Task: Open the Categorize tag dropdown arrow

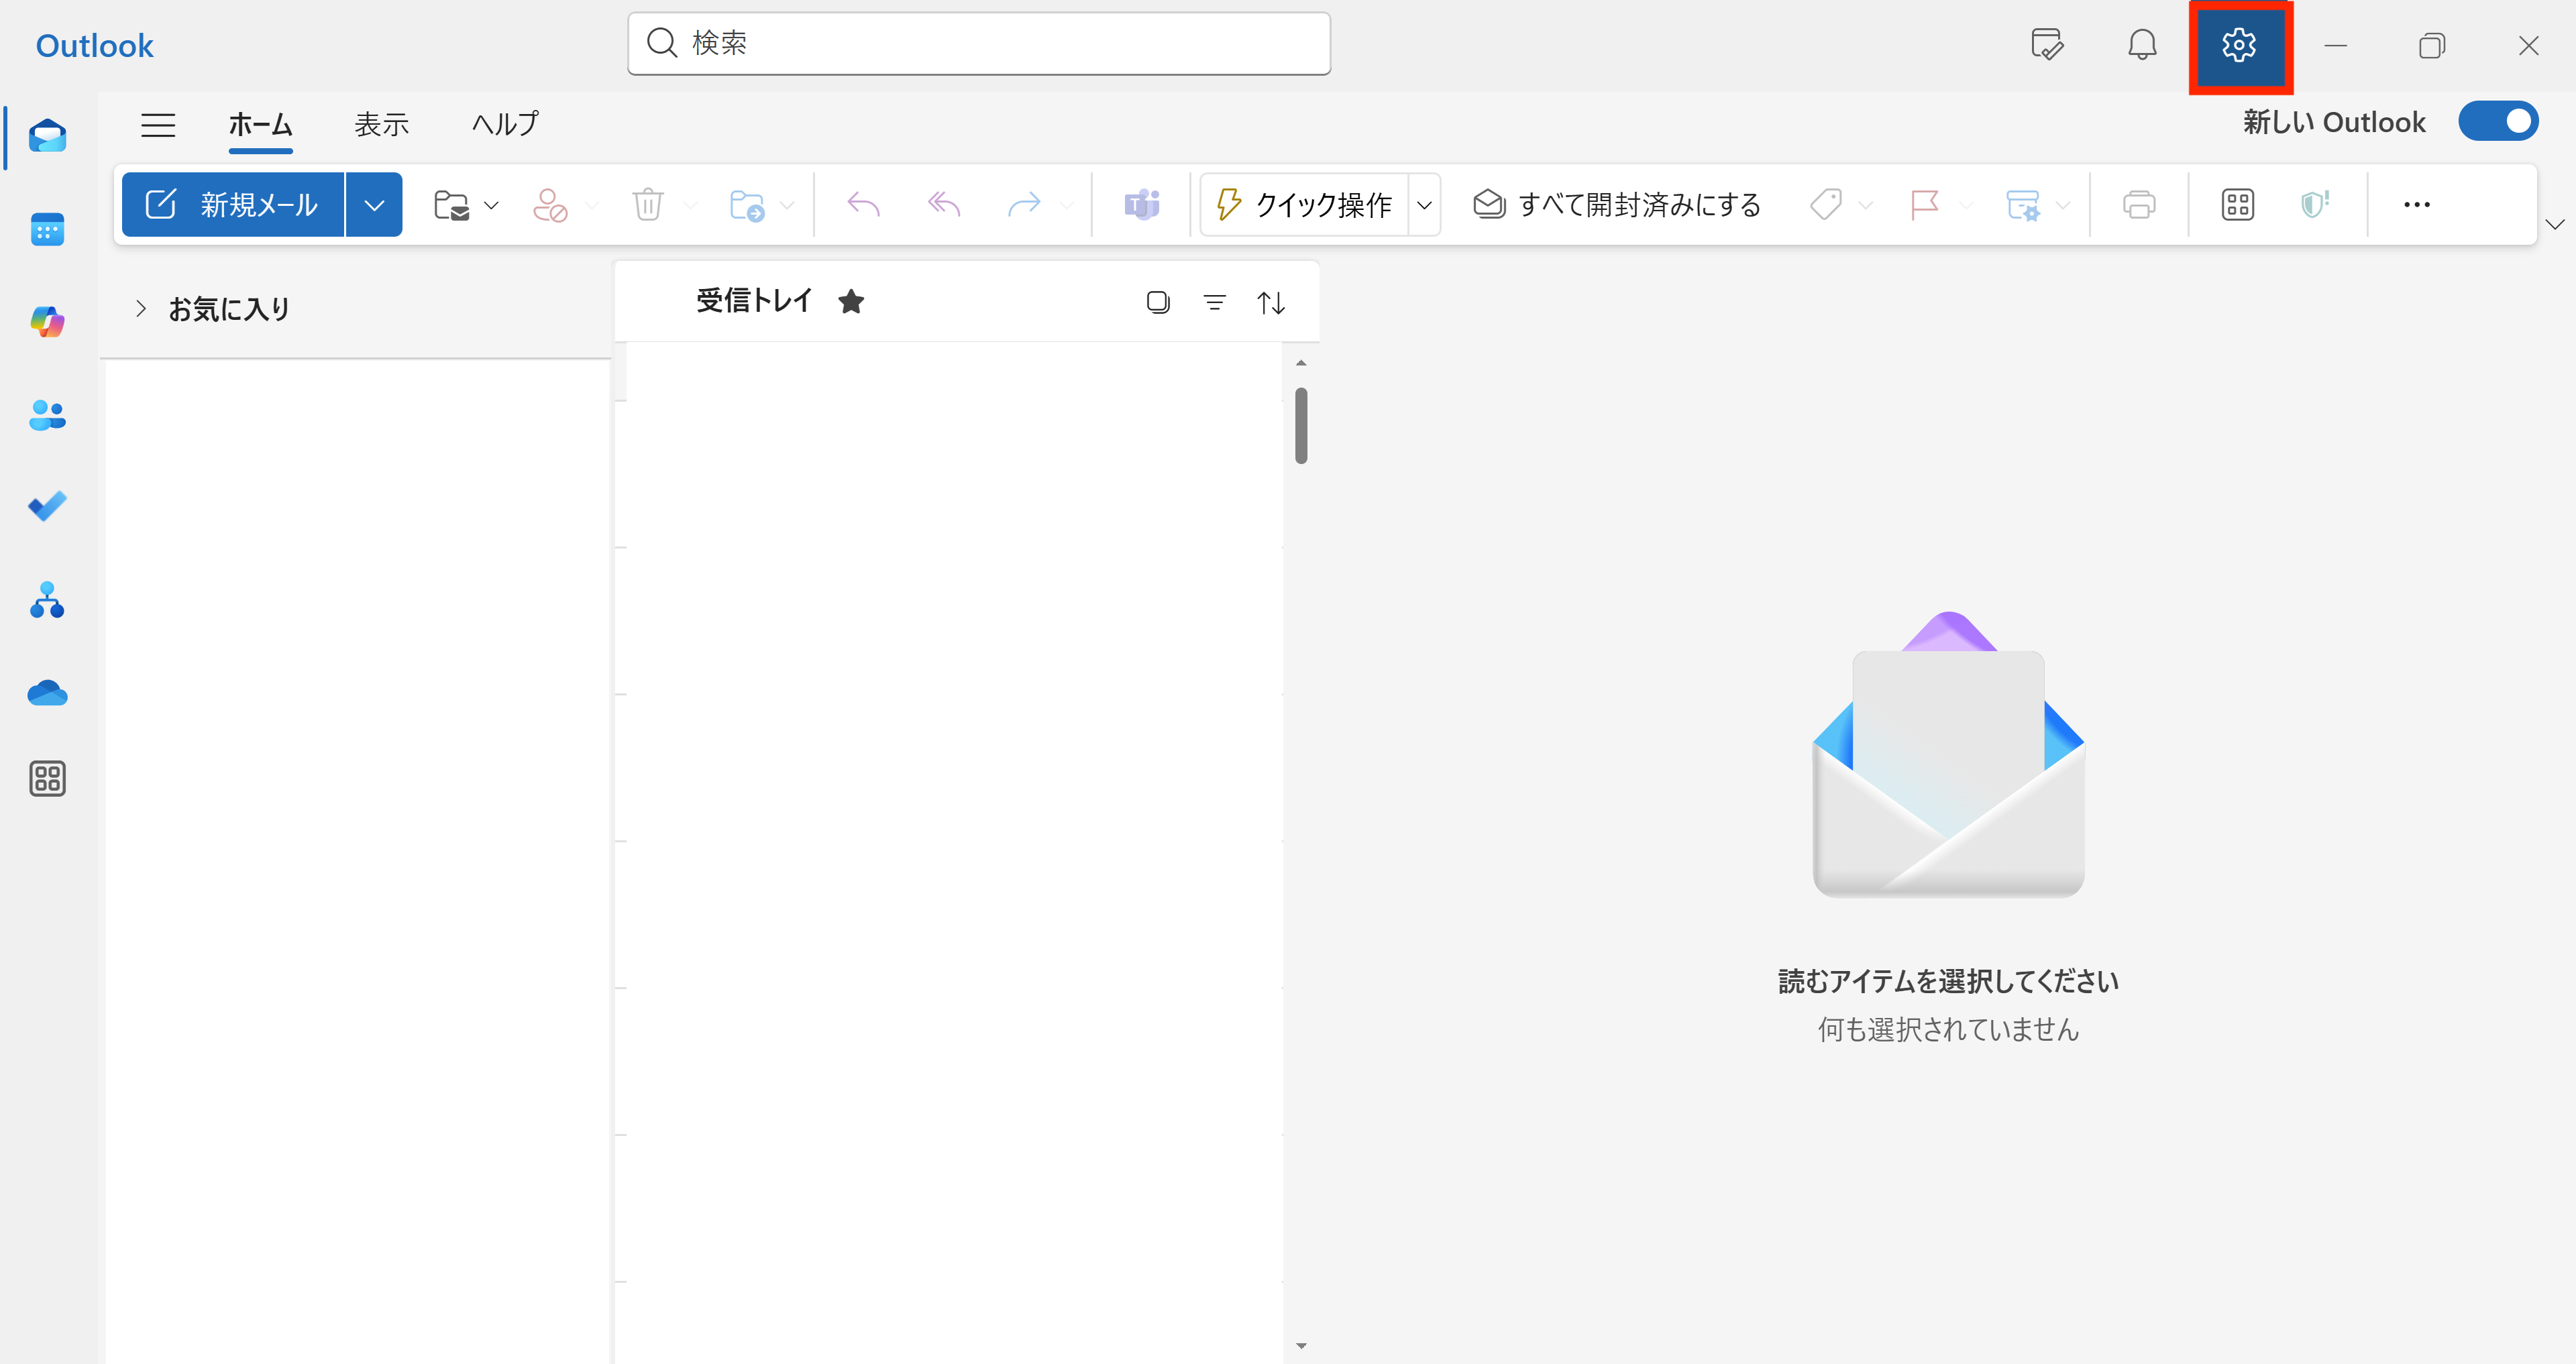Action: point(1865,205)
